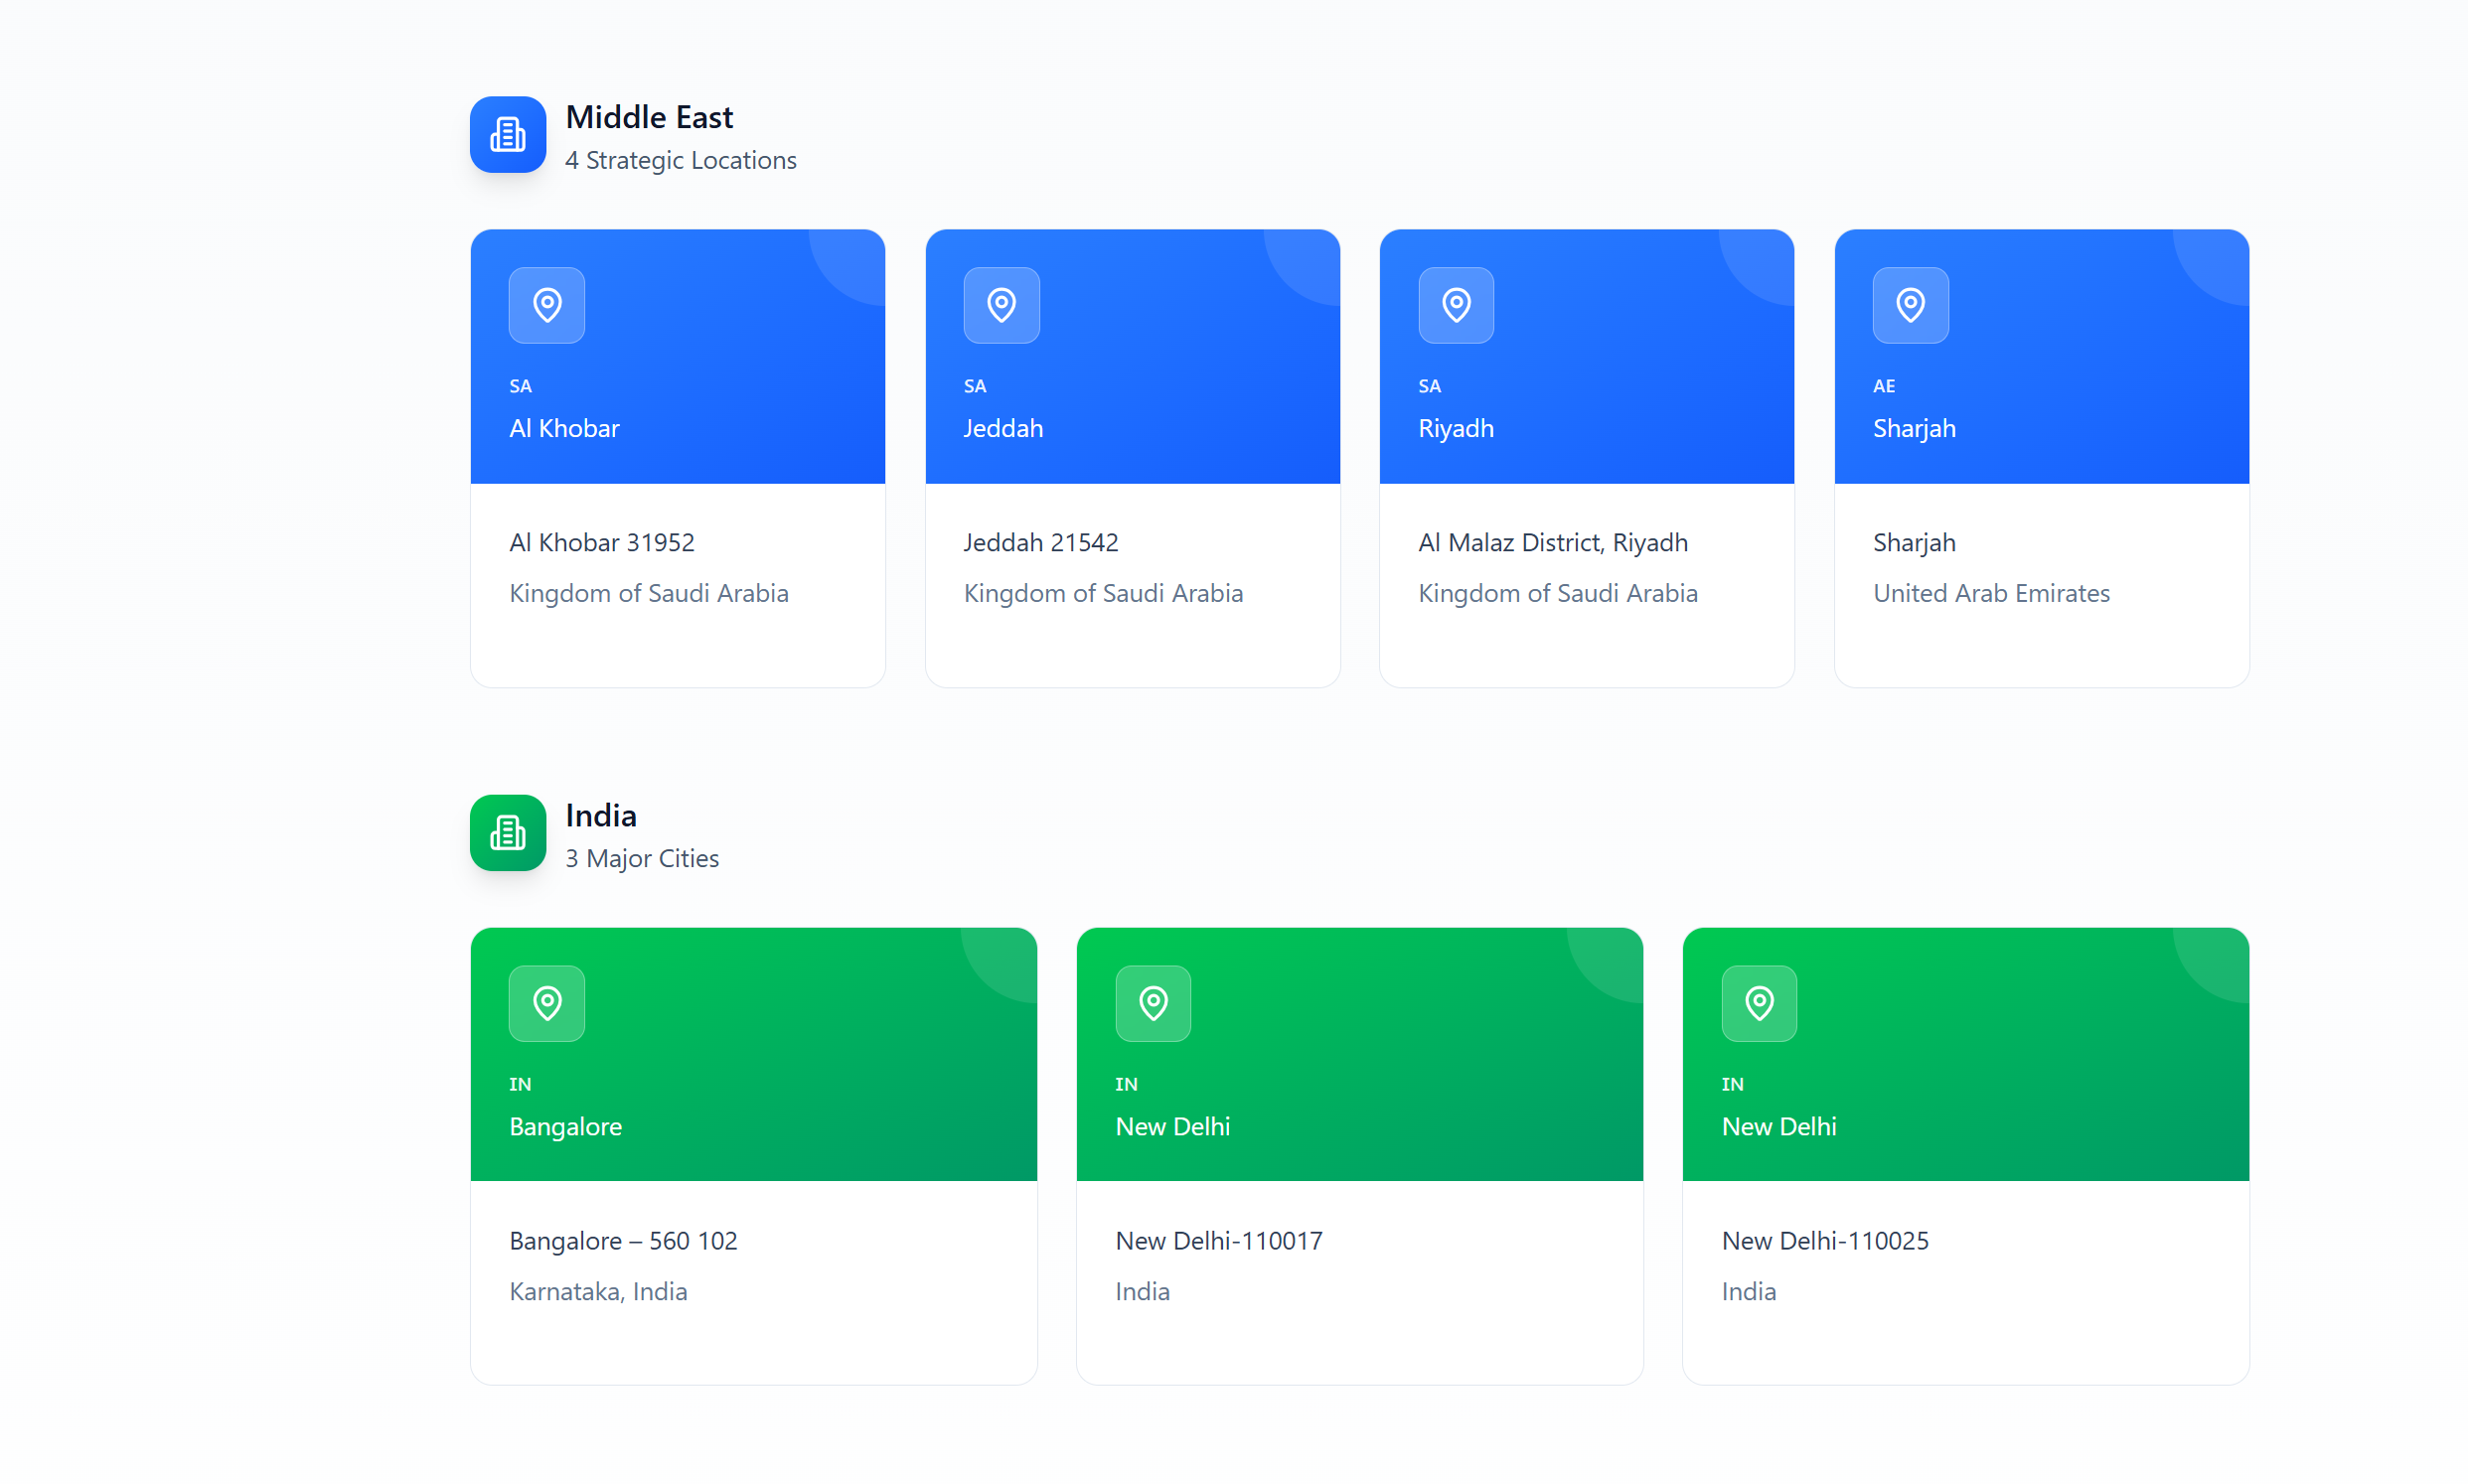Click the Bangalore location pin icon
The width and height of the screenshot is (2468, 1484).
click(546, 1002)
